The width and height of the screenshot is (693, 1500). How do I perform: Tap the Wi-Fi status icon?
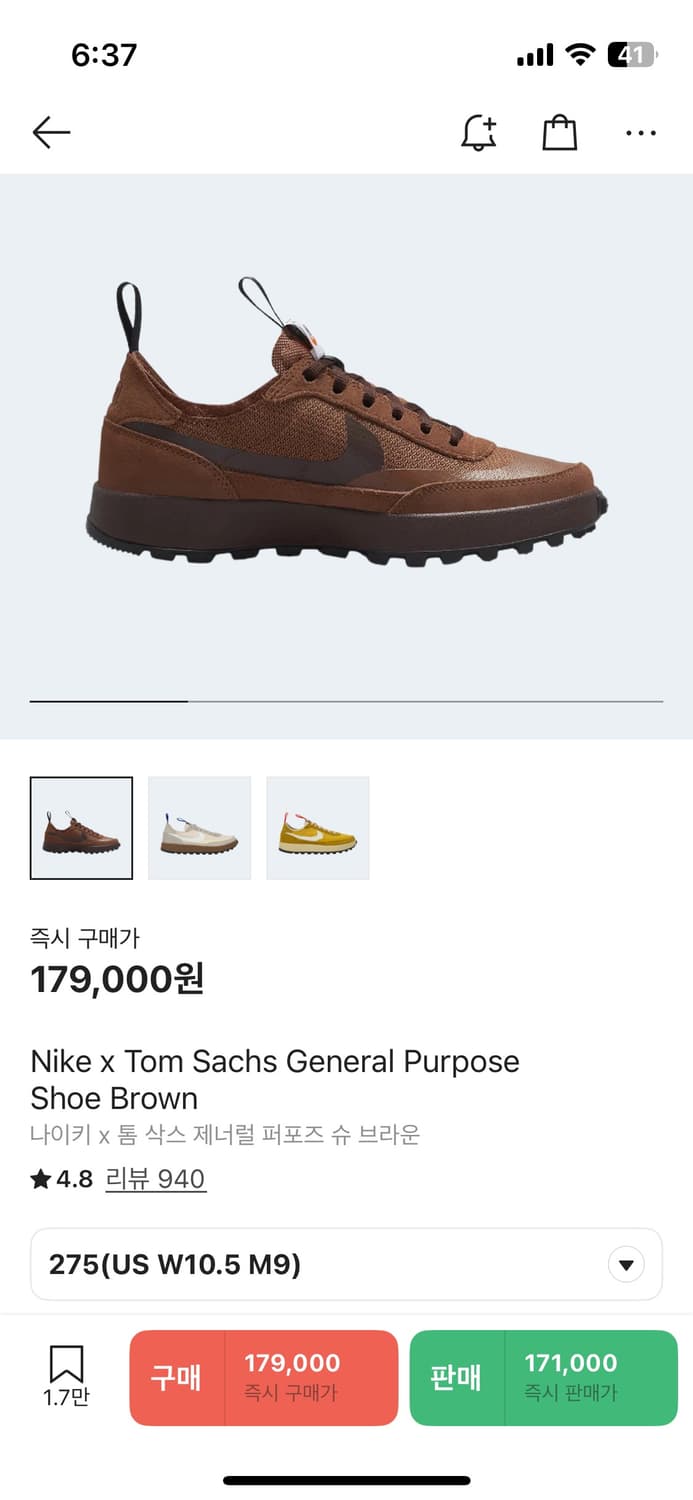pos(579,55)
